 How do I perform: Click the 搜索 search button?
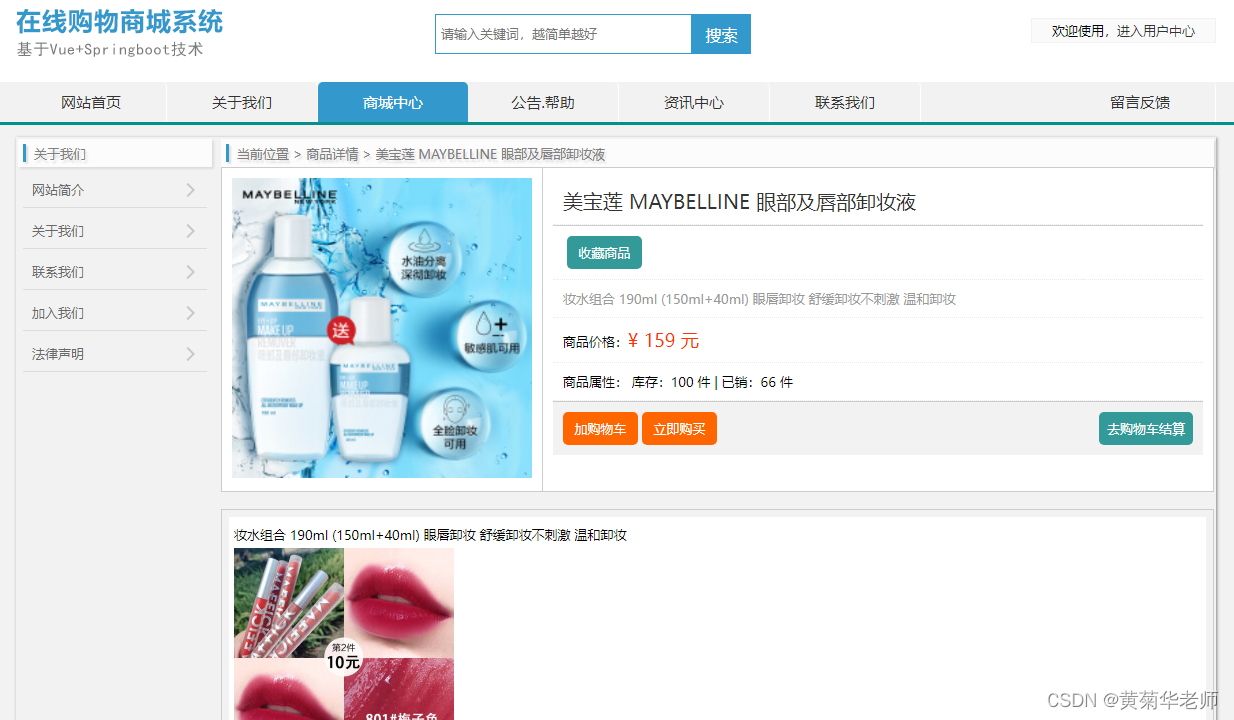(x=721, y=34)
